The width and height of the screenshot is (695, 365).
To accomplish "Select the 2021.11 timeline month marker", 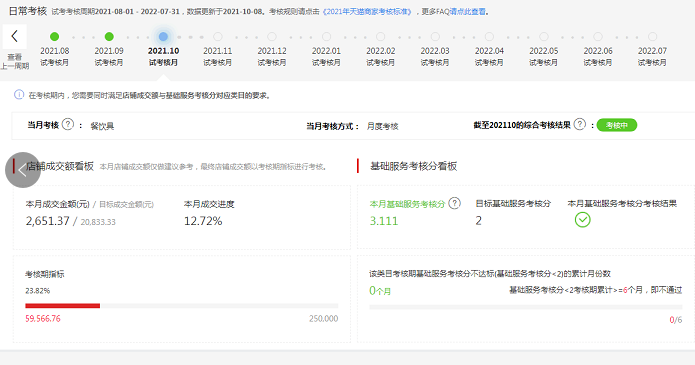I will pos(218,37).
